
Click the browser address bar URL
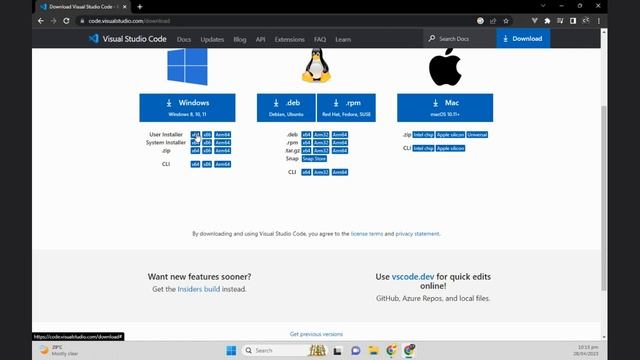point(129,21)
